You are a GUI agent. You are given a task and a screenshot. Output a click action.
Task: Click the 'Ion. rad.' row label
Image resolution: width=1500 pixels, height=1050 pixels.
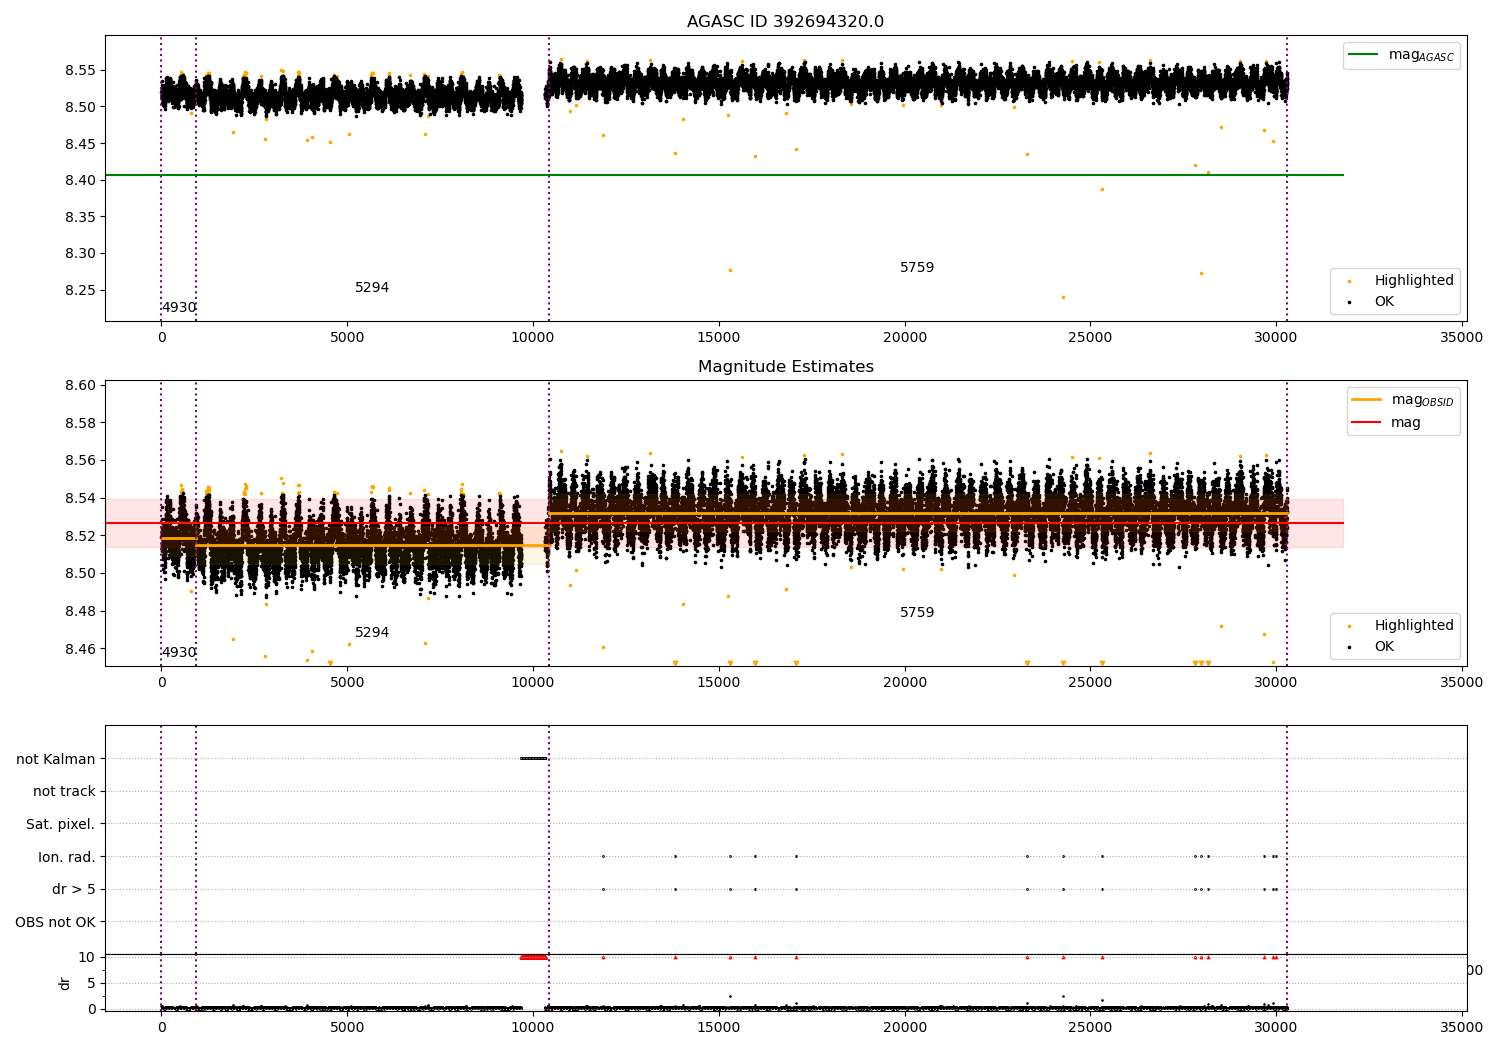coord(67,857)
